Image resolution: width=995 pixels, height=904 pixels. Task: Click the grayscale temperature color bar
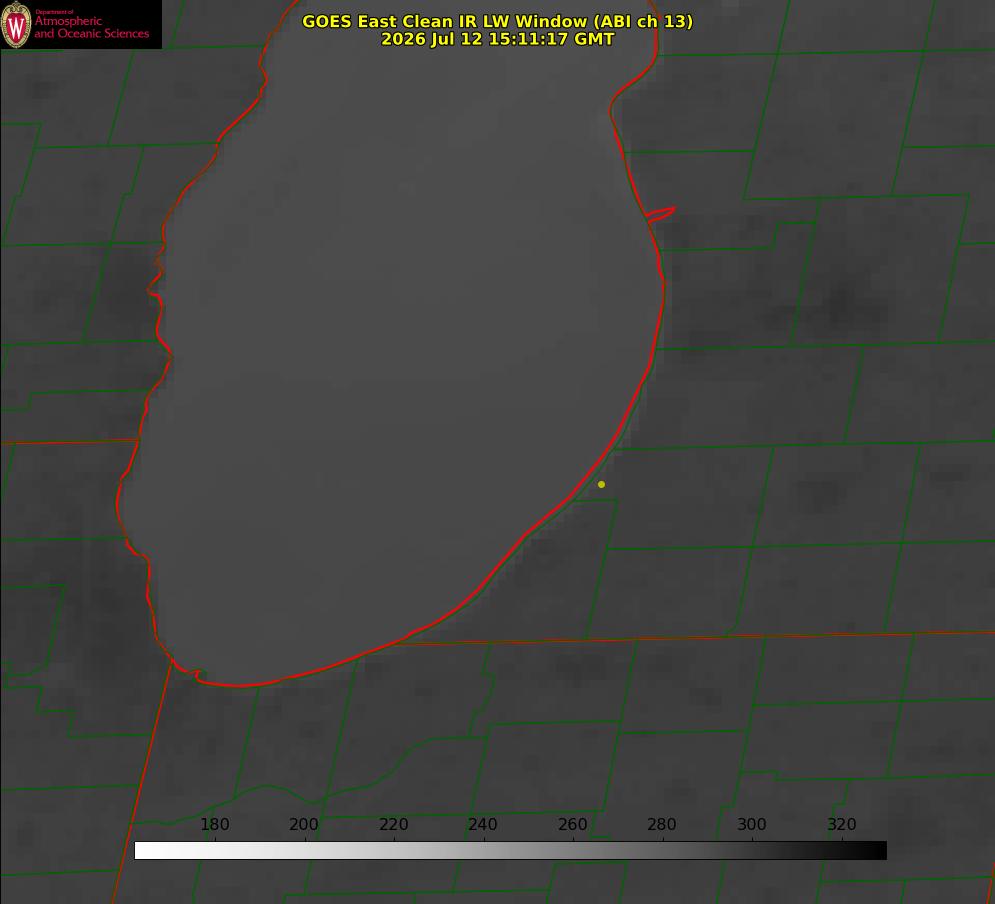(x=510, y=850)
